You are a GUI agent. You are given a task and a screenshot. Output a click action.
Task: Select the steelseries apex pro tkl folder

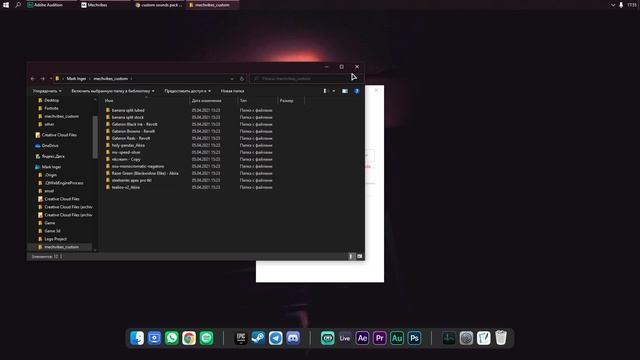[131, 180]
